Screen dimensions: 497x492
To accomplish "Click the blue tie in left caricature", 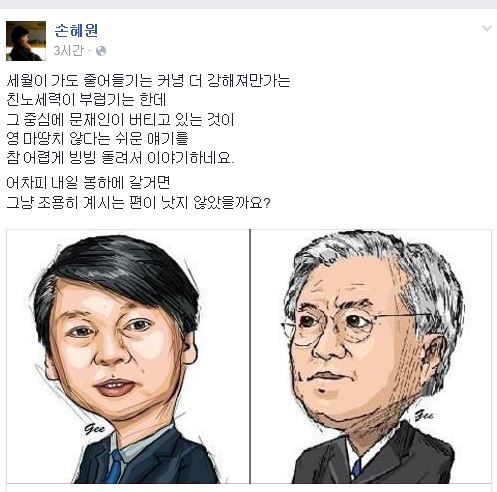I will [x=115, y=466].
